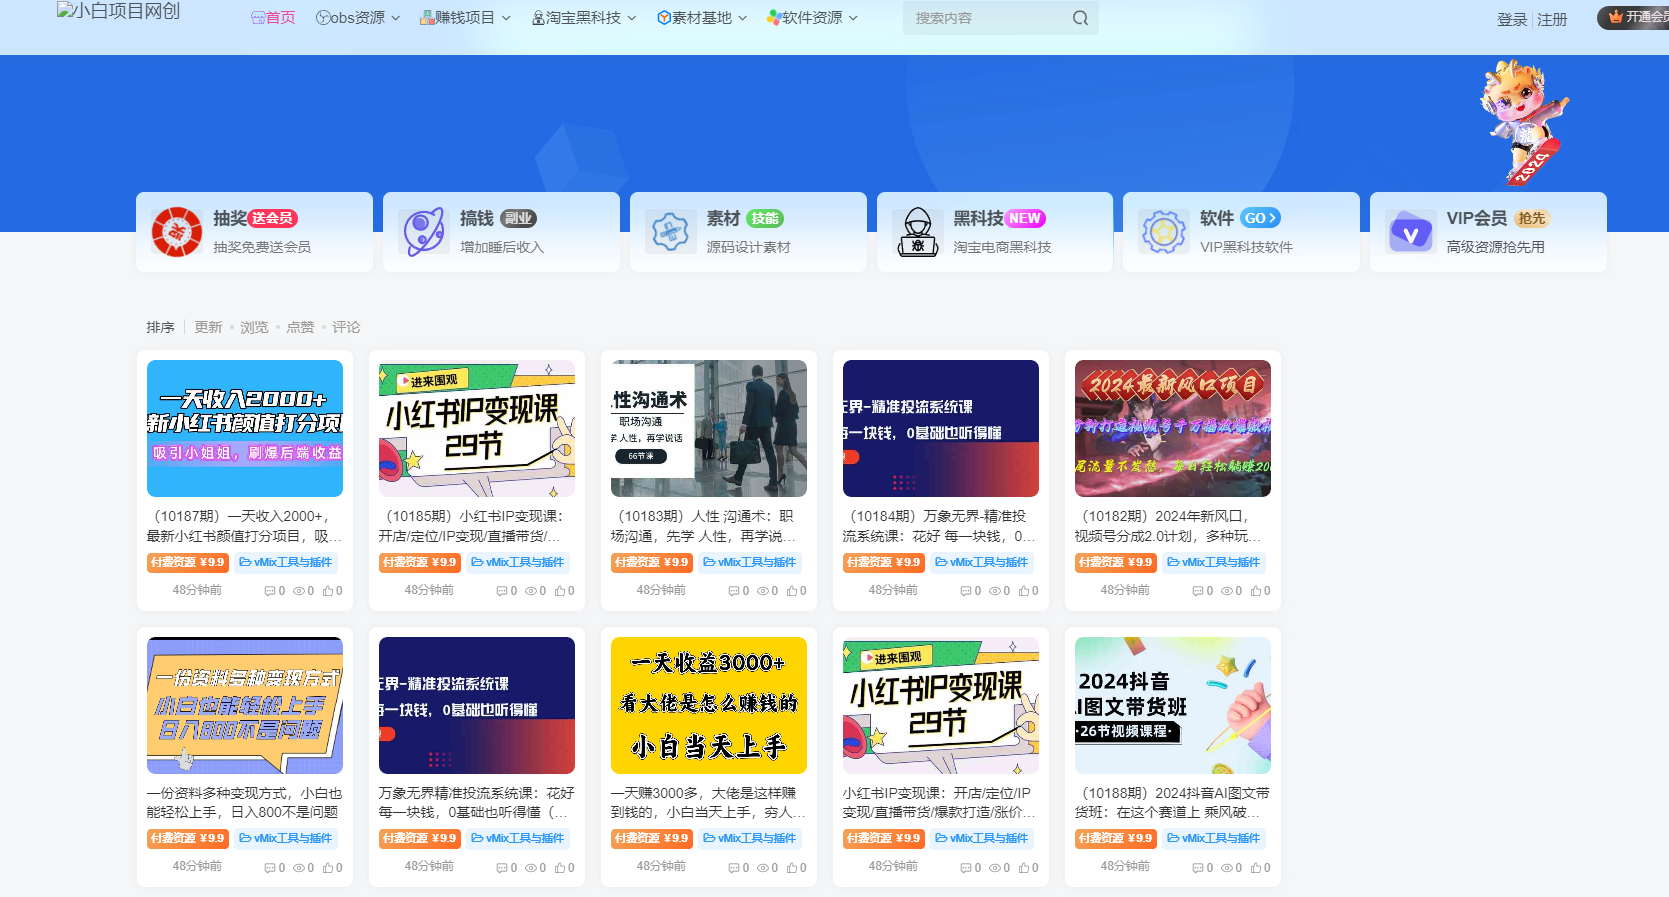The height and width of the screenshot is (897, 1669).
Task: Sort posts by 点赞
Action: click(x=300, y=327)
